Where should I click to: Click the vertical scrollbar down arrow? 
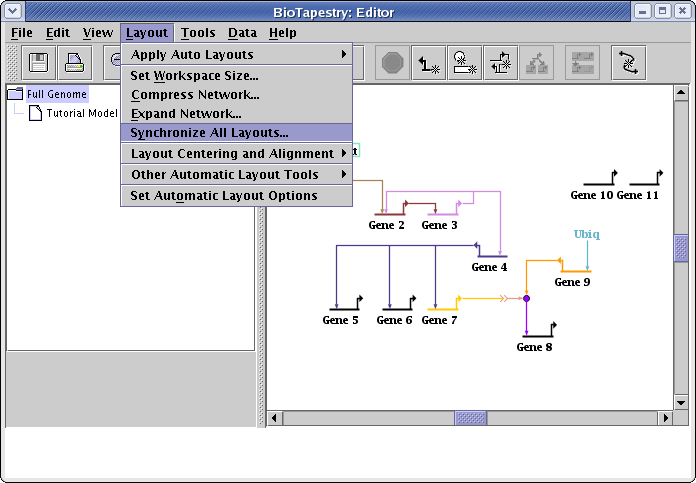[x=681, y=401]
